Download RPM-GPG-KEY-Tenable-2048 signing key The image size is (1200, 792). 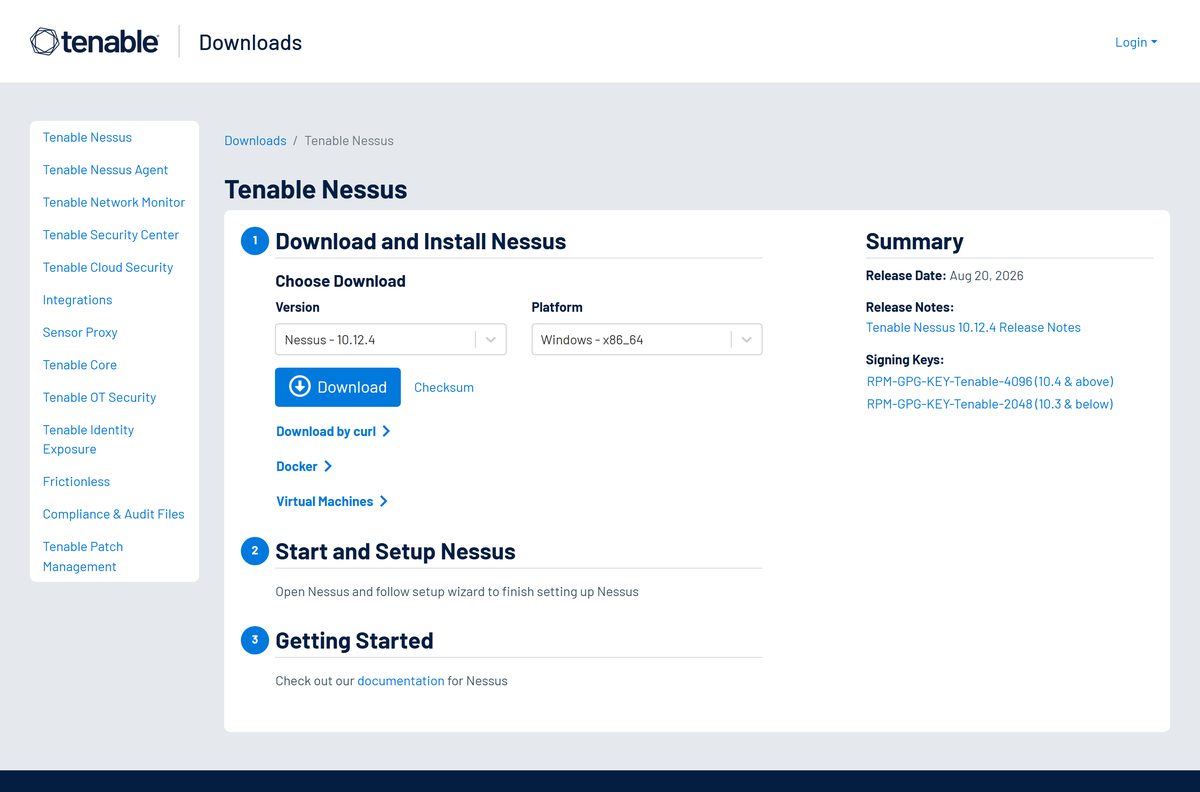click(990, 404)
